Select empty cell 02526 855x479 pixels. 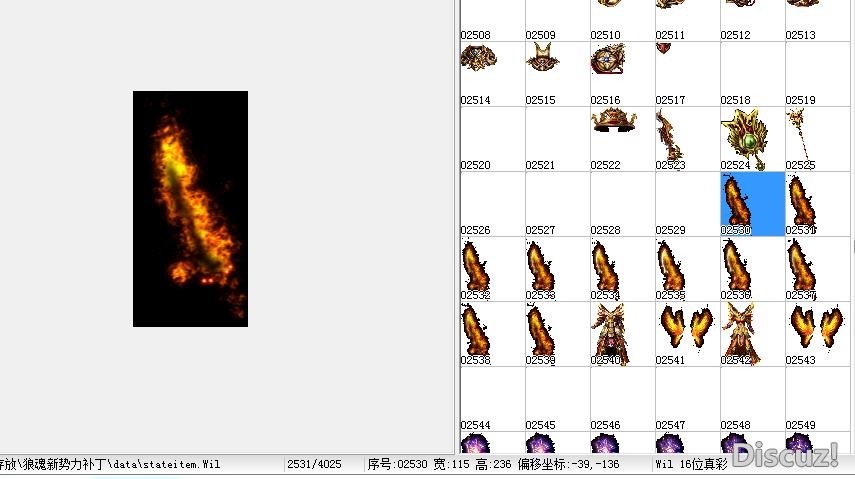click(492, 204)
